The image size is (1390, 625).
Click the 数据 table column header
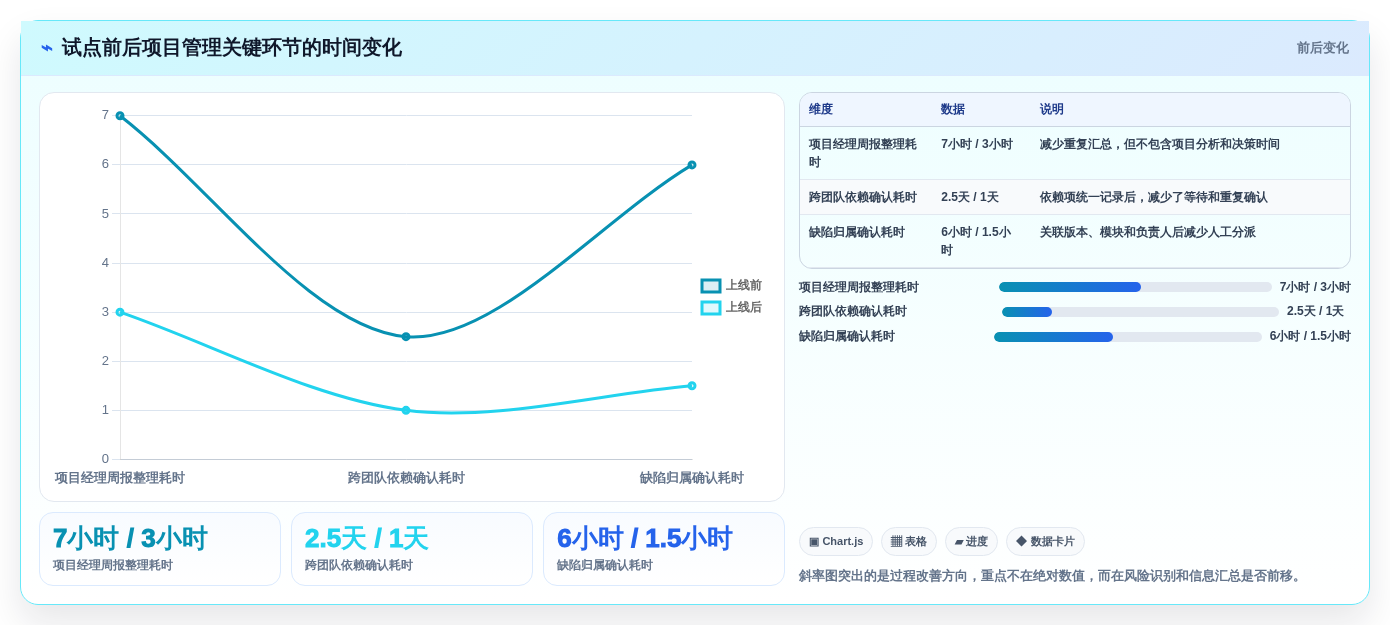[x=981, y=110]
